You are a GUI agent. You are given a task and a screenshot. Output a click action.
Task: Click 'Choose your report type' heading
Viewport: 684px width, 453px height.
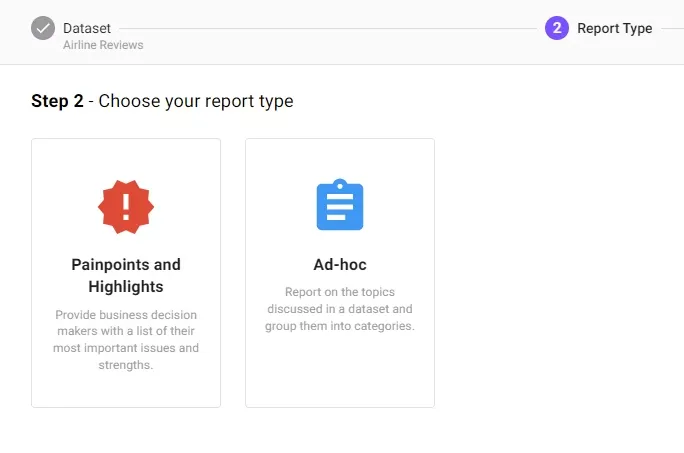(x=196, y=101)
